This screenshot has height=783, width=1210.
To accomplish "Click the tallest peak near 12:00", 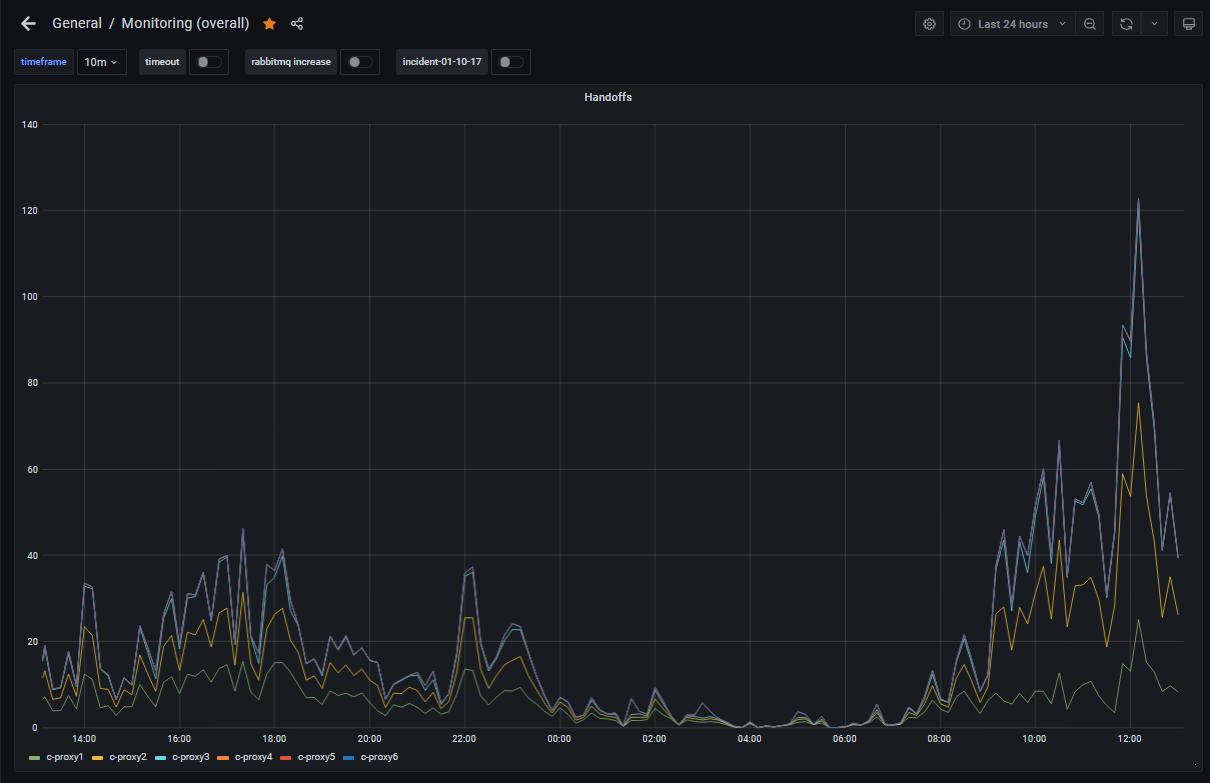I will coord(1138,199).
